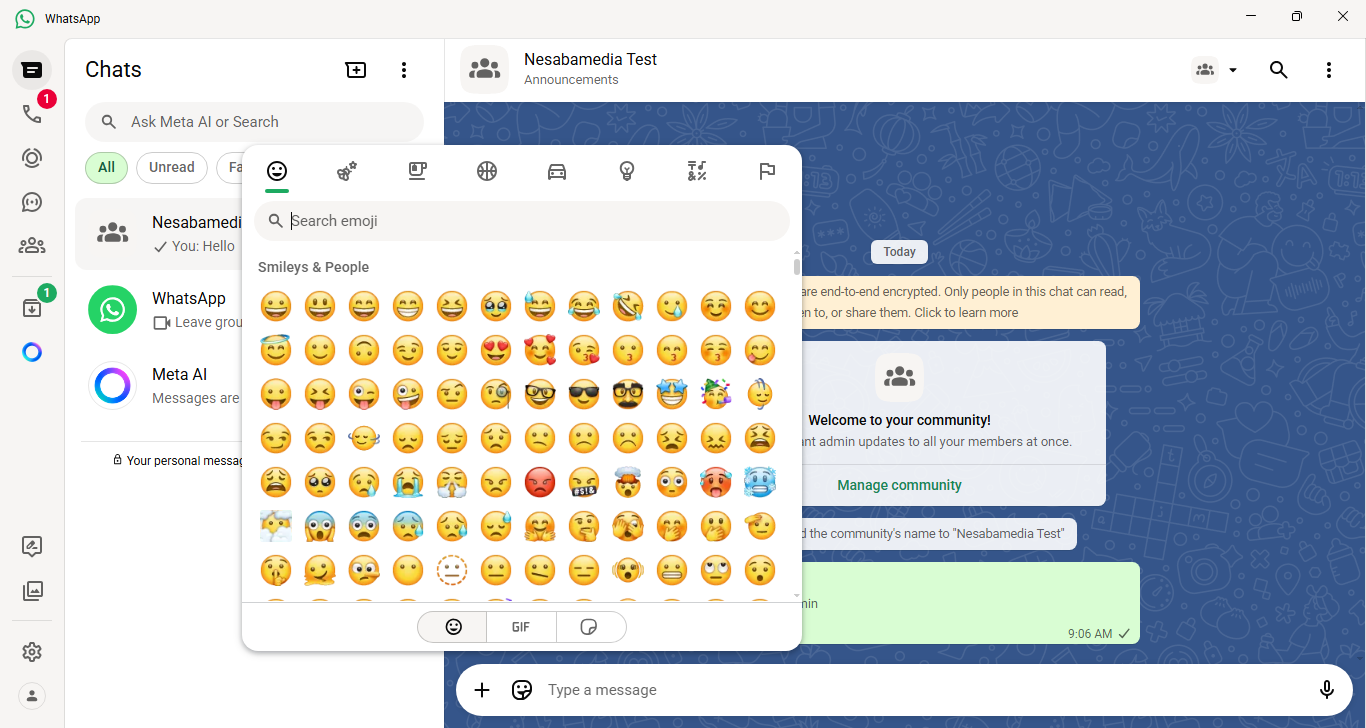Open the Calls tab in sidebar
Screen dimensions: 1366x728
32,114
